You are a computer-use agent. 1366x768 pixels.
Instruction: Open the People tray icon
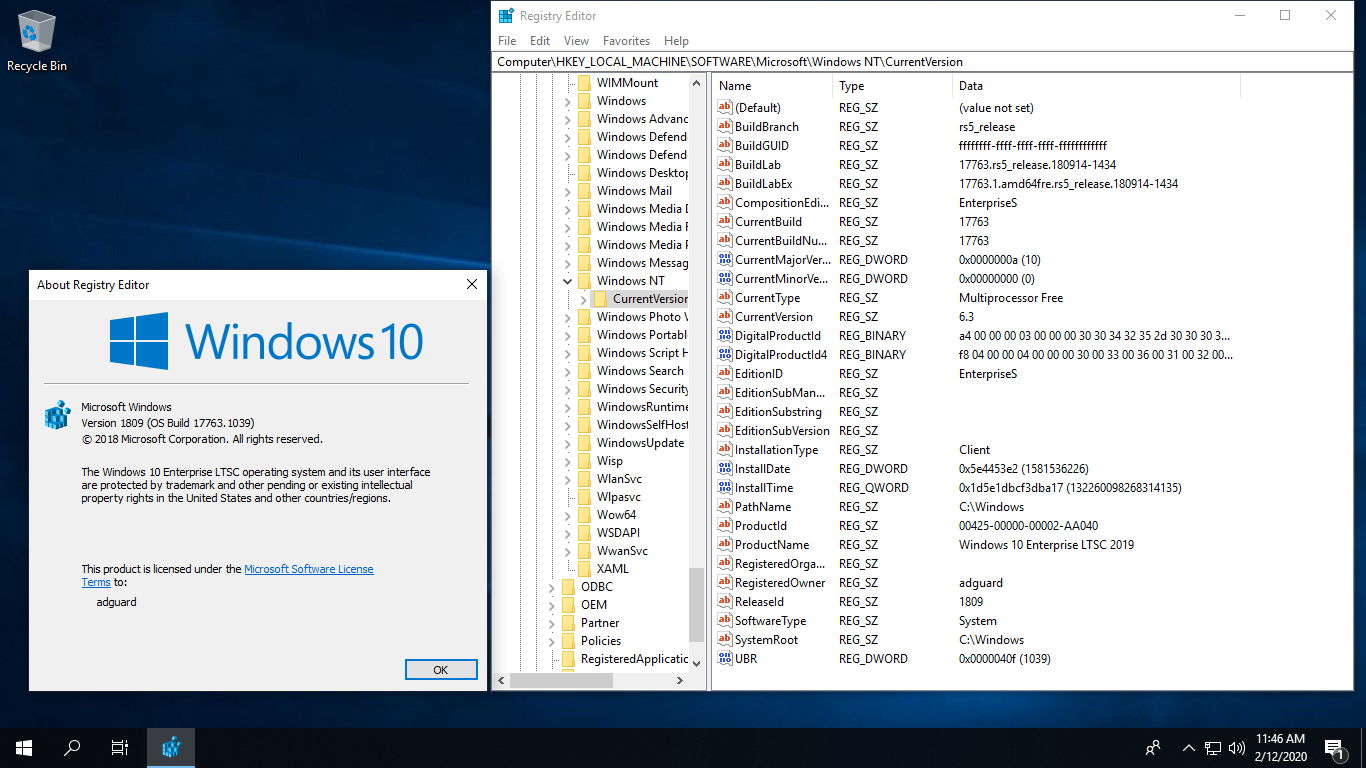1153,747
